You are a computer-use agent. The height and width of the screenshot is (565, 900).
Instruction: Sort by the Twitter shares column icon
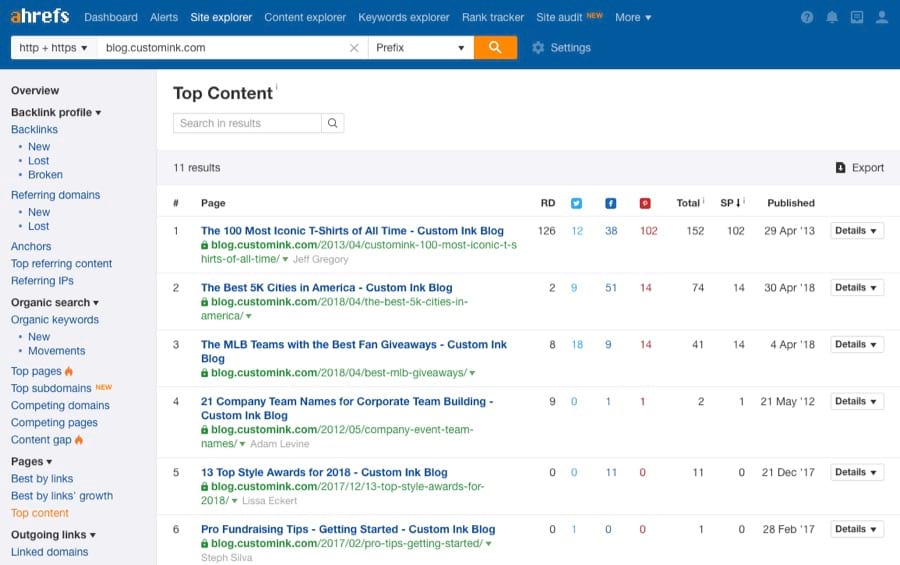point(576,203)
